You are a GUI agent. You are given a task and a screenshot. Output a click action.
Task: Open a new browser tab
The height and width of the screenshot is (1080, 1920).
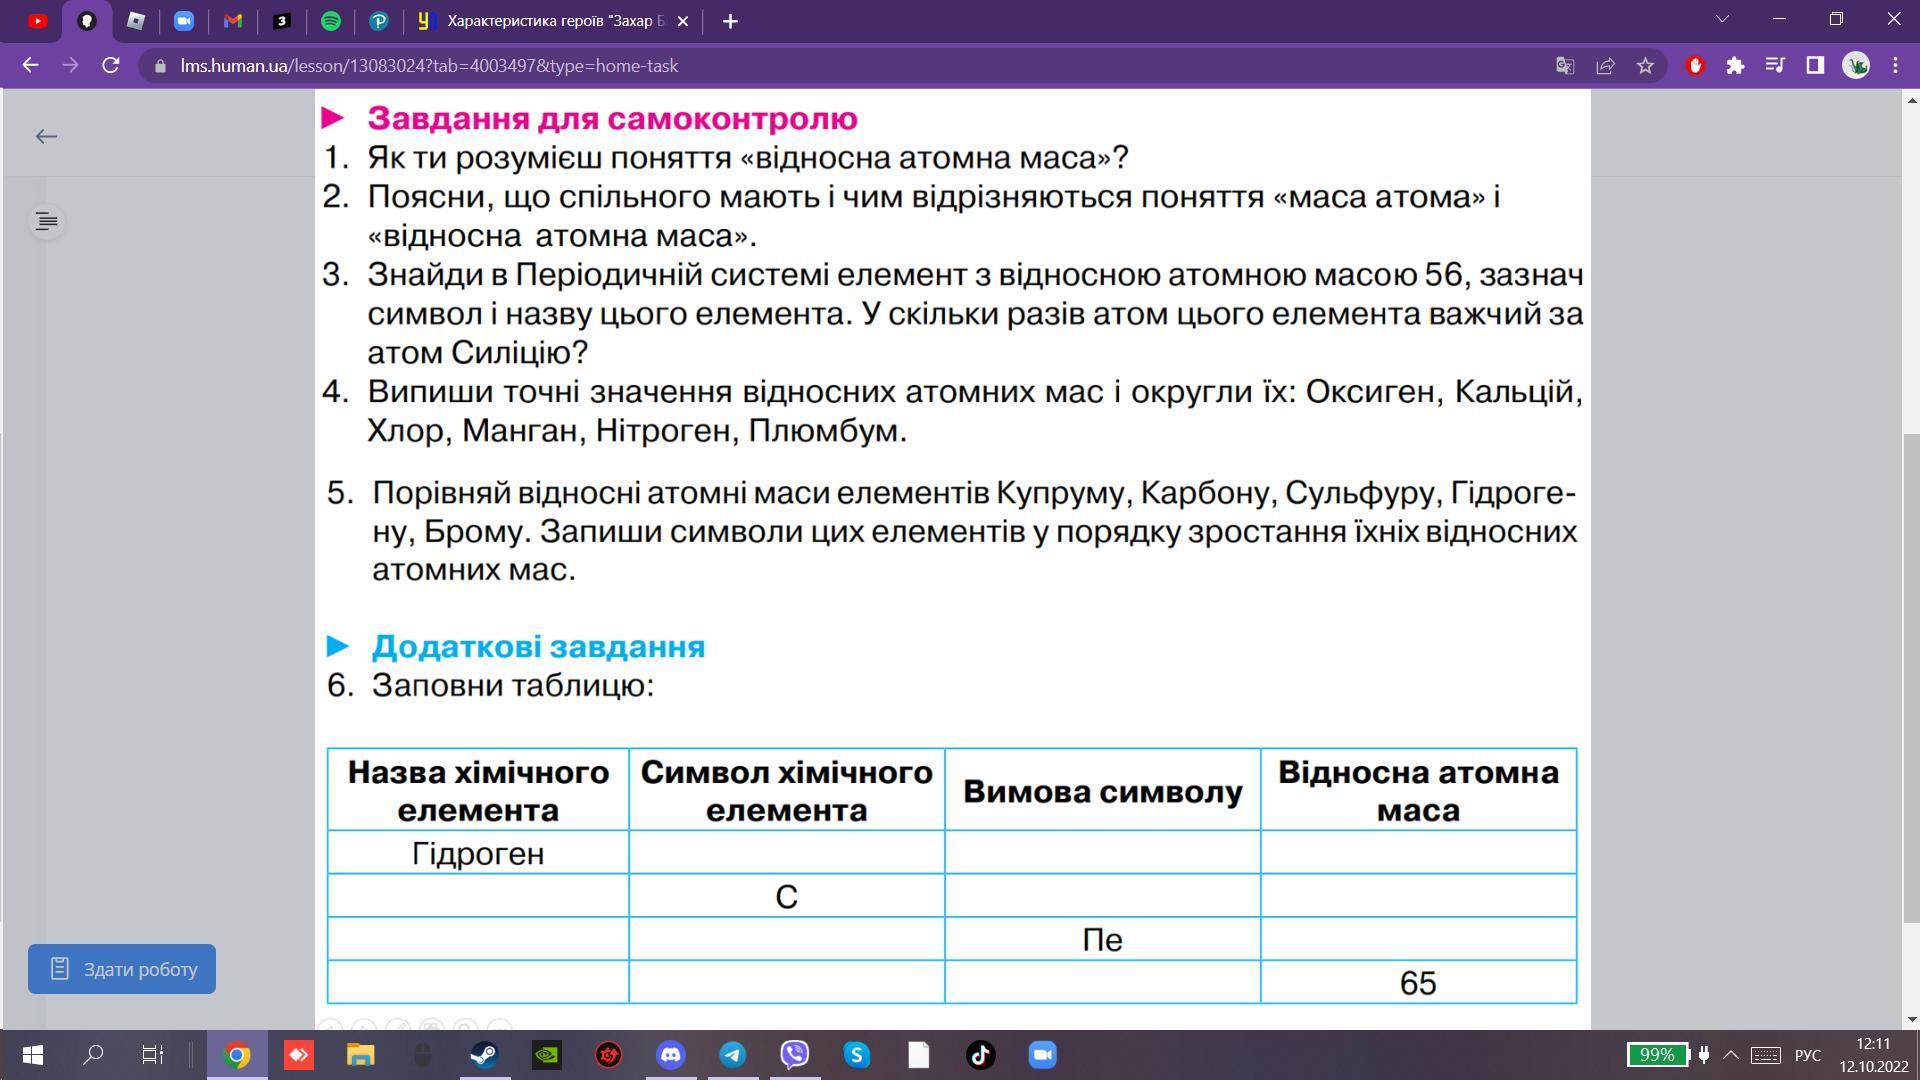730,21
